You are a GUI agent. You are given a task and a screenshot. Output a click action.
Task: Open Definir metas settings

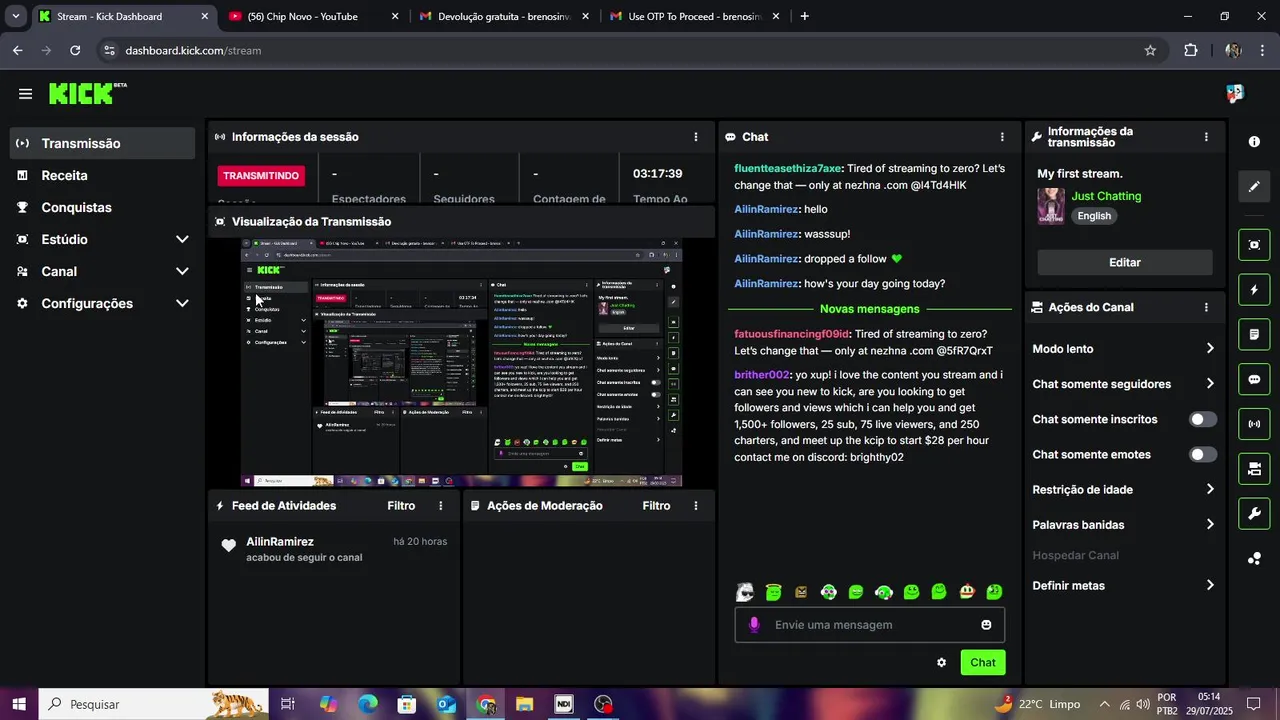pos(1124,586)
